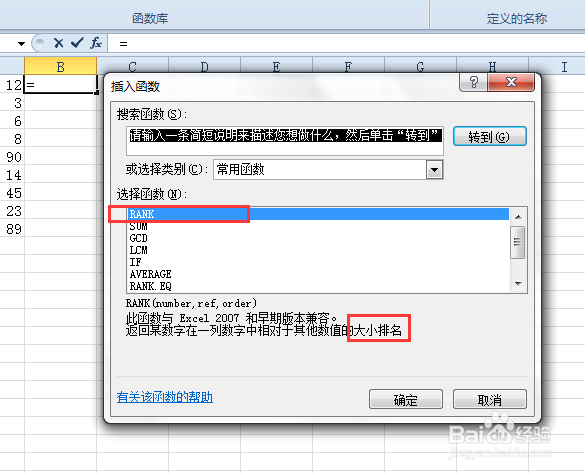Click the formula bar input area
The width and height of the screenshot is (585, 473).
pyautogui.click(x=346, y=43)
